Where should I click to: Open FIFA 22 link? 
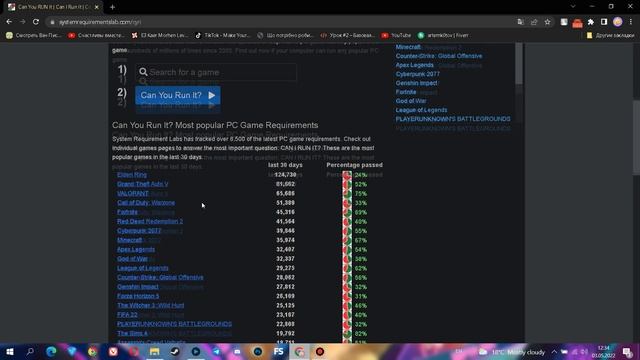pyautogui.click(x=127, y=315)
